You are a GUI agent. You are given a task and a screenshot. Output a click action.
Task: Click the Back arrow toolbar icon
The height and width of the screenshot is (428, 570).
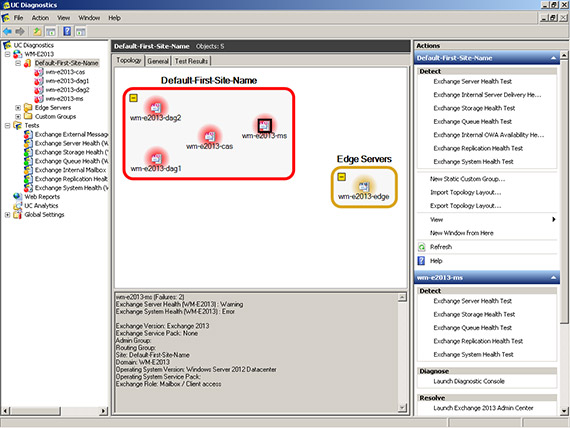pos(7,32)
